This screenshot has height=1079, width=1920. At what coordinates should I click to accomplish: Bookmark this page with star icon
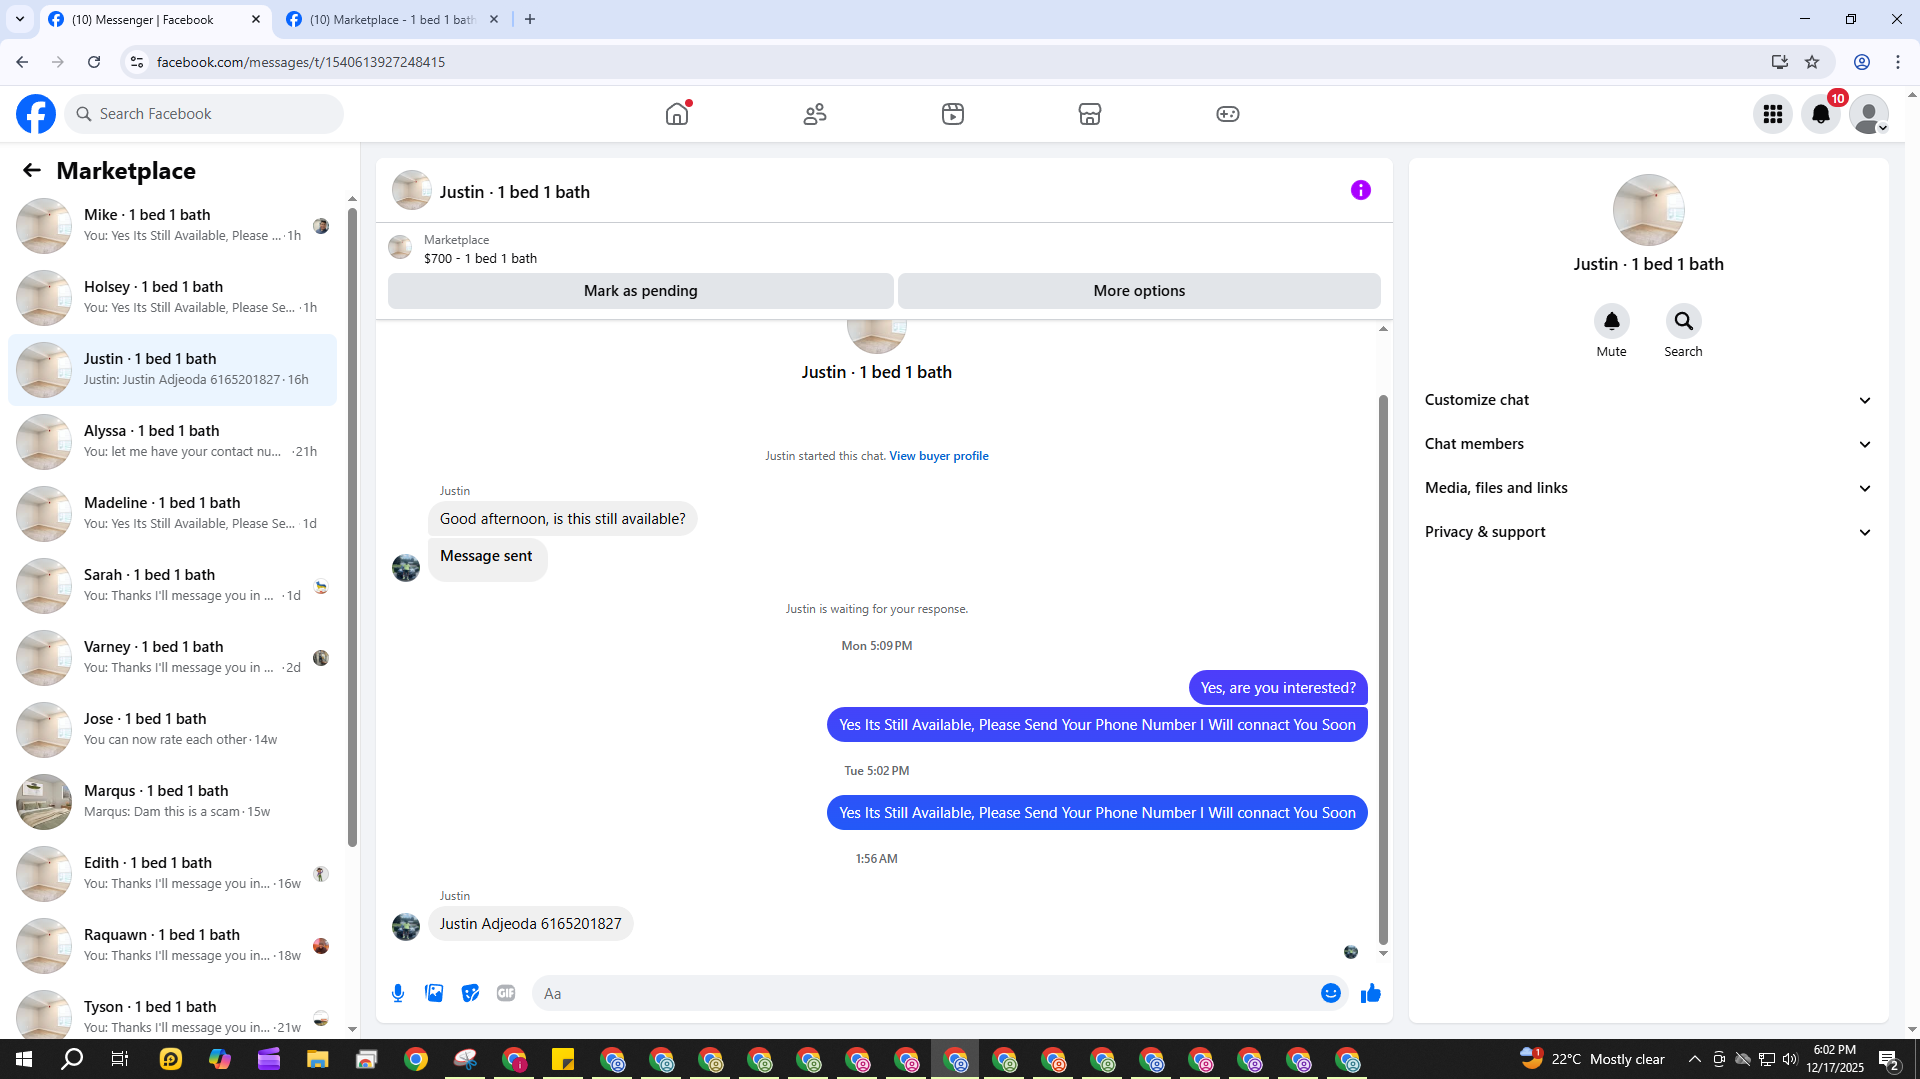pos(1812,62)
